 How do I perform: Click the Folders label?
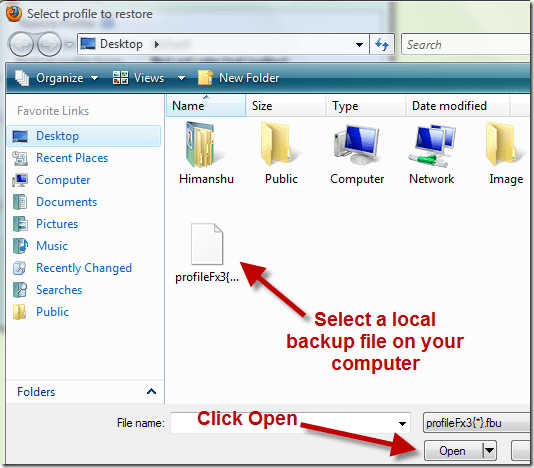click(36, 392)
